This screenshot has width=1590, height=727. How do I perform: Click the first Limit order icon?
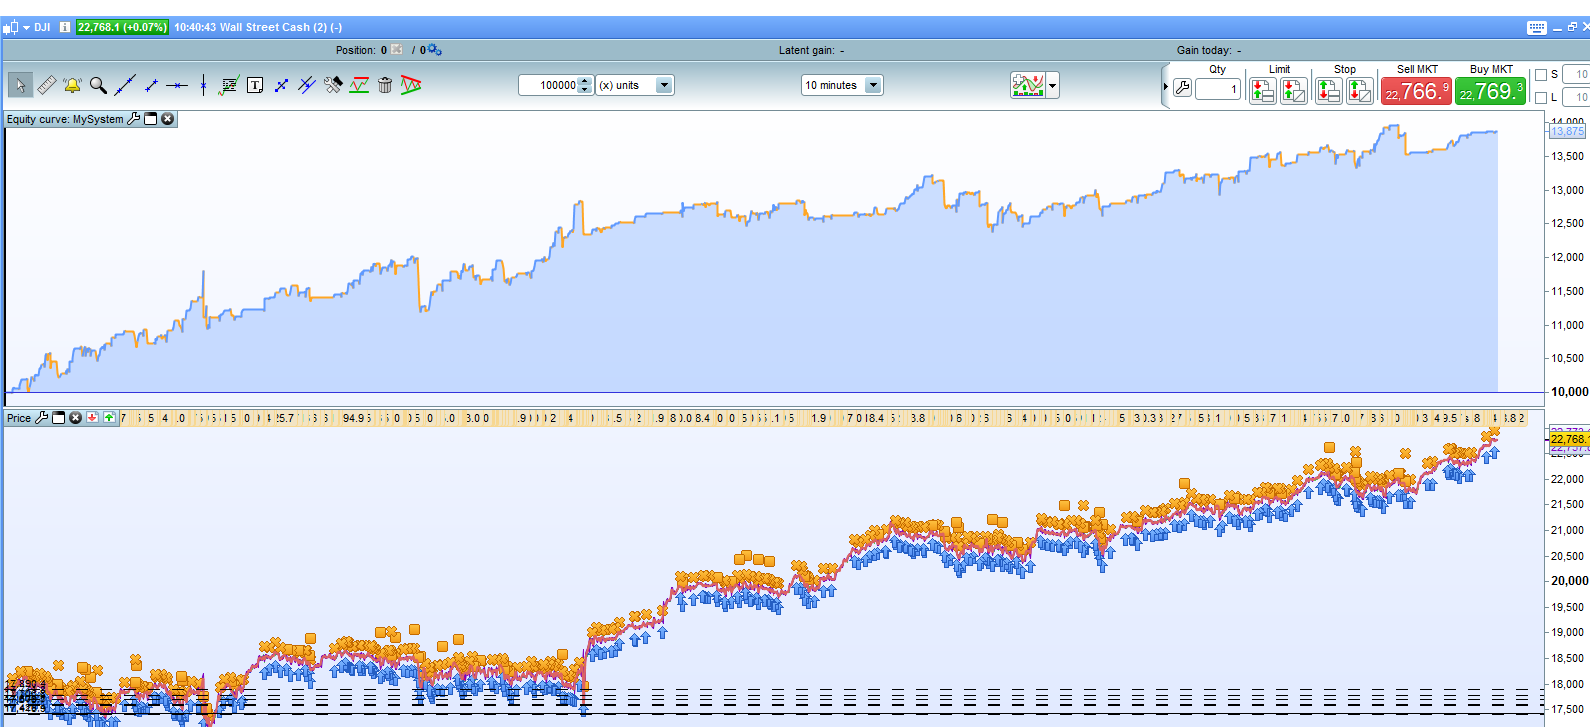1263,91
